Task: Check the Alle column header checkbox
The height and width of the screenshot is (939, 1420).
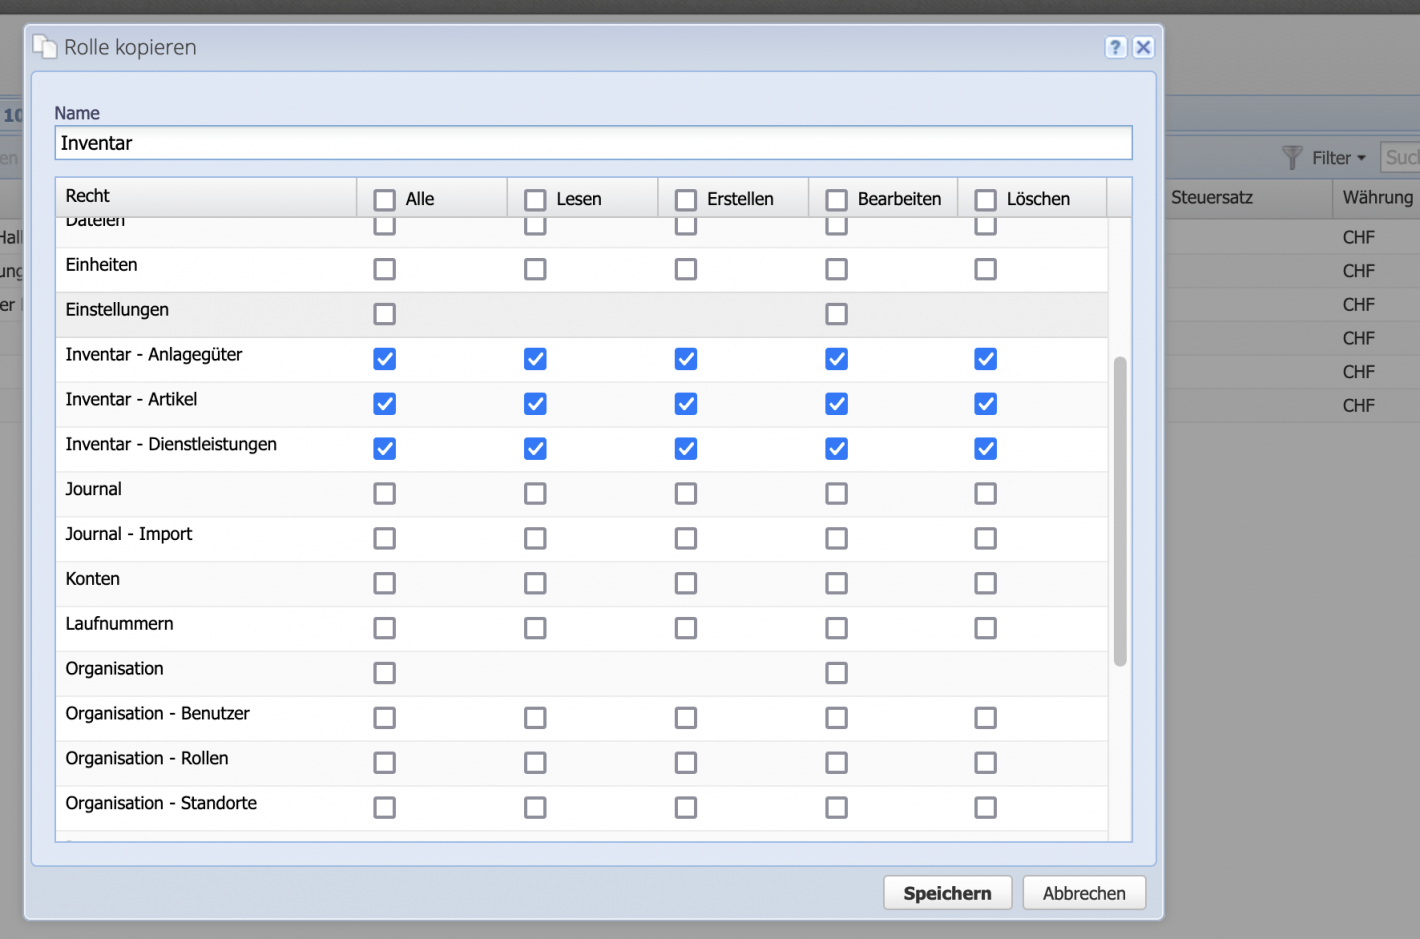Action: point(384,199)
